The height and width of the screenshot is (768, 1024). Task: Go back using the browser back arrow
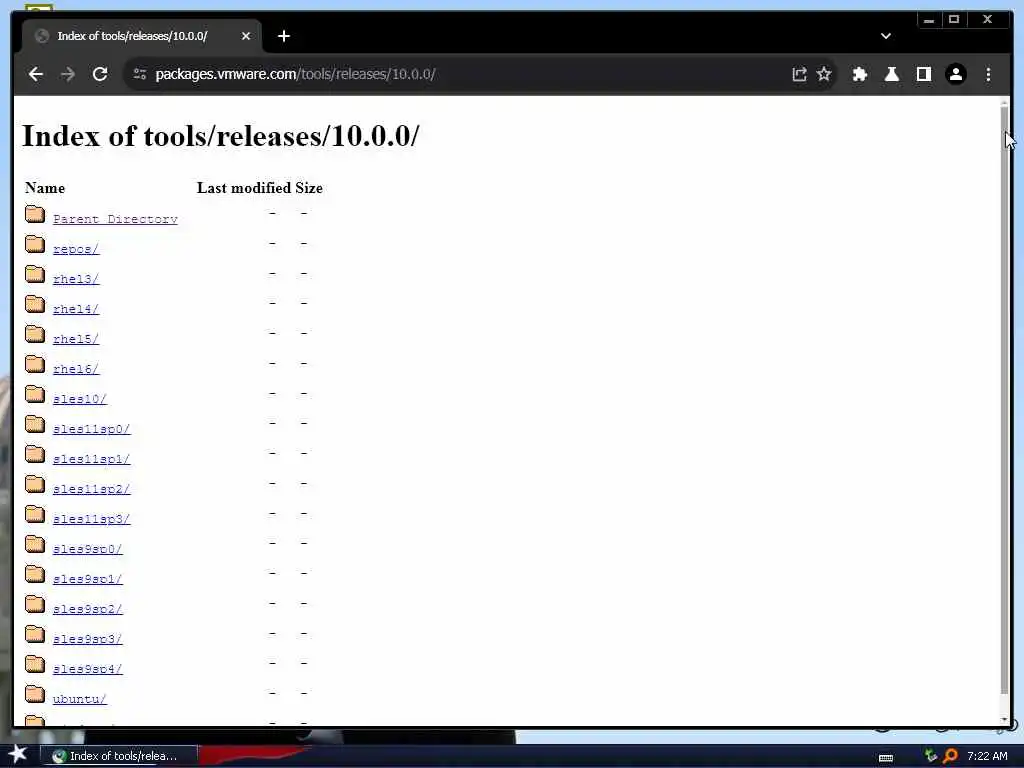pyautogui.click(x=36, y=74)
